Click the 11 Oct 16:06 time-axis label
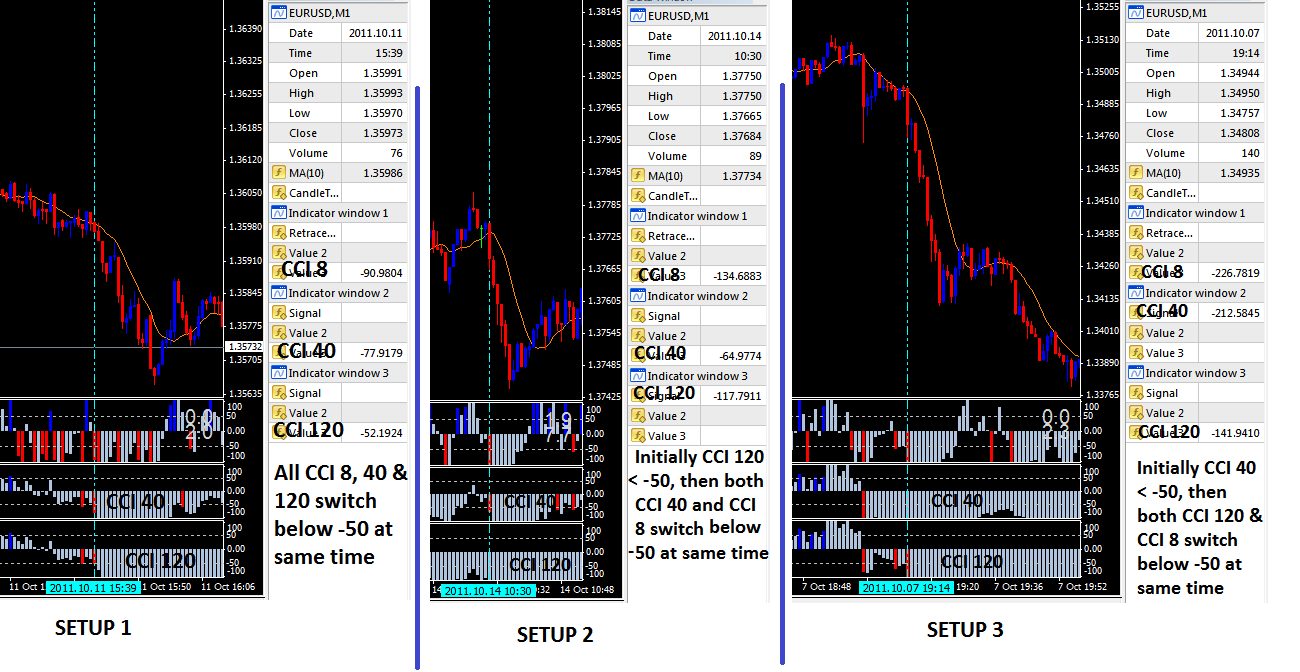The width and height of the screenshot is (1300, 672). coord(228,587)
